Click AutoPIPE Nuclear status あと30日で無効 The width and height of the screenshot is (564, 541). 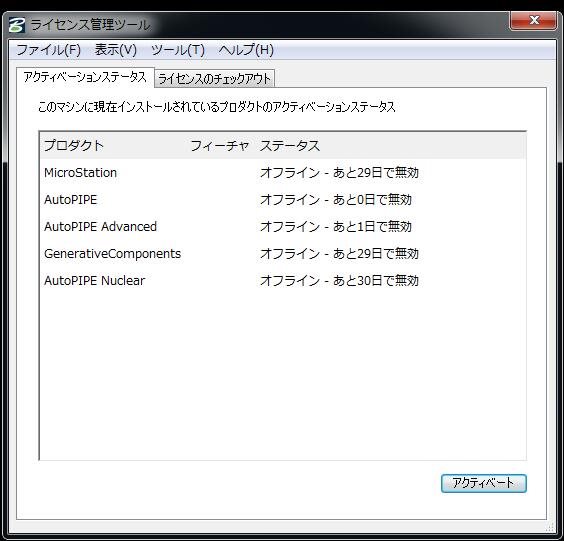pos(376,281)
